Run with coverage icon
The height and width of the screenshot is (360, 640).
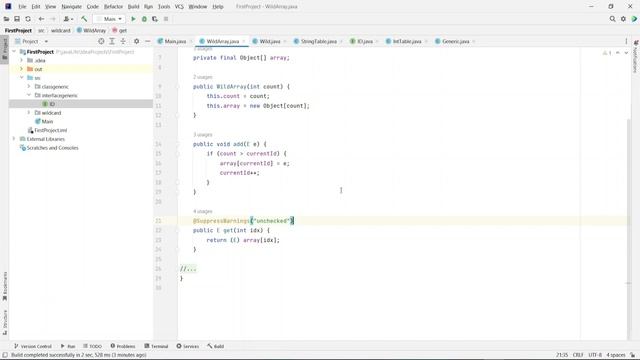[x=155, y=19]
